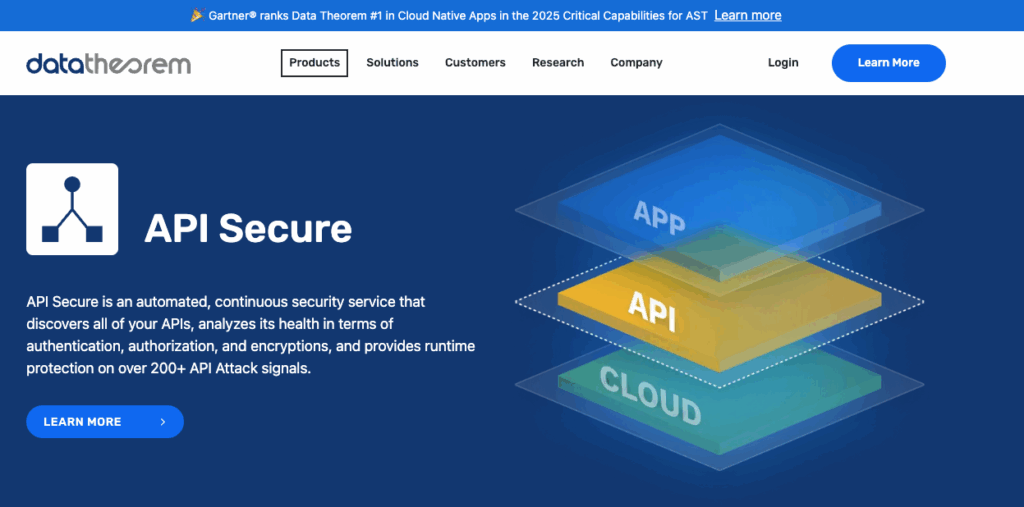The image size is (1024, 507).
Task: Click the API Secure network icon
Action: click(x=72, y=209)
